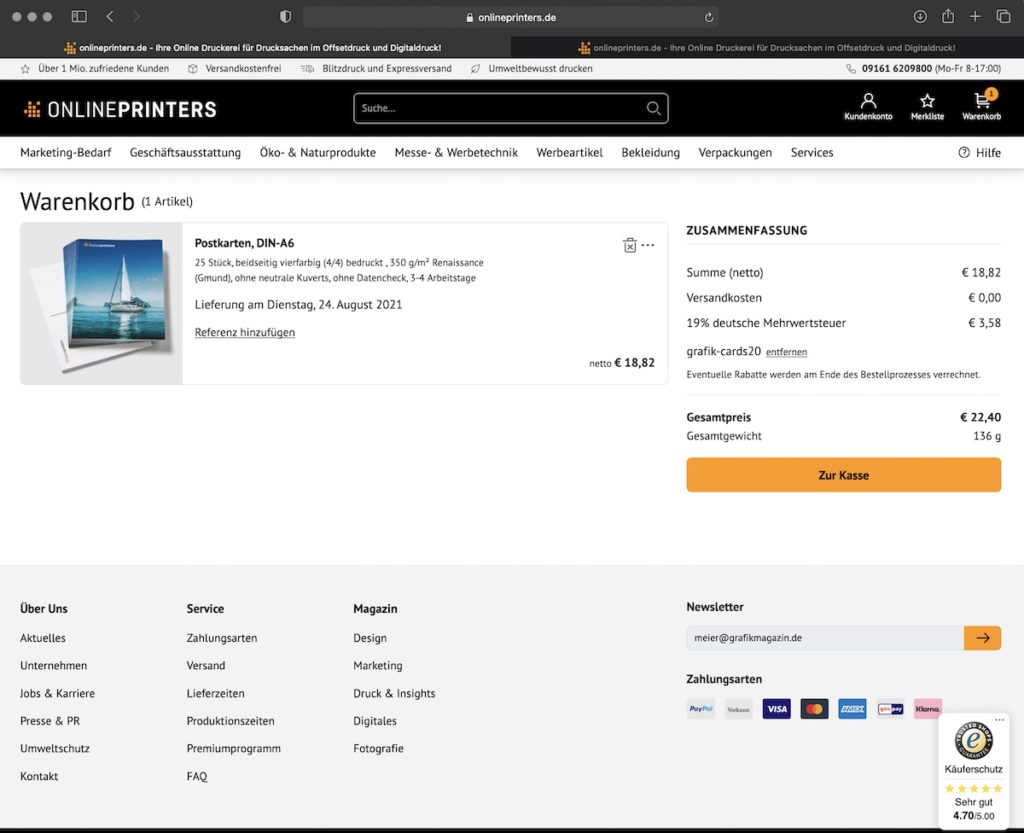
Task: Focus the Suche search field
Action: point(511,108)
